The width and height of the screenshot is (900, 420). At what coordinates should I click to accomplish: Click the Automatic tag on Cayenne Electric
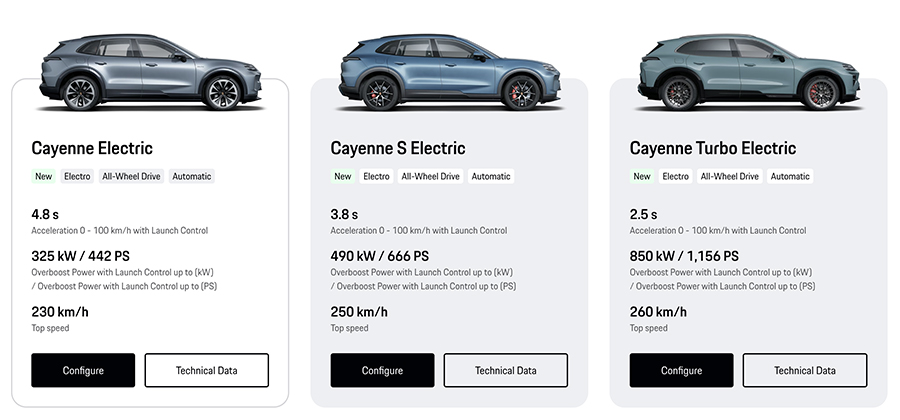click(192, 177)
